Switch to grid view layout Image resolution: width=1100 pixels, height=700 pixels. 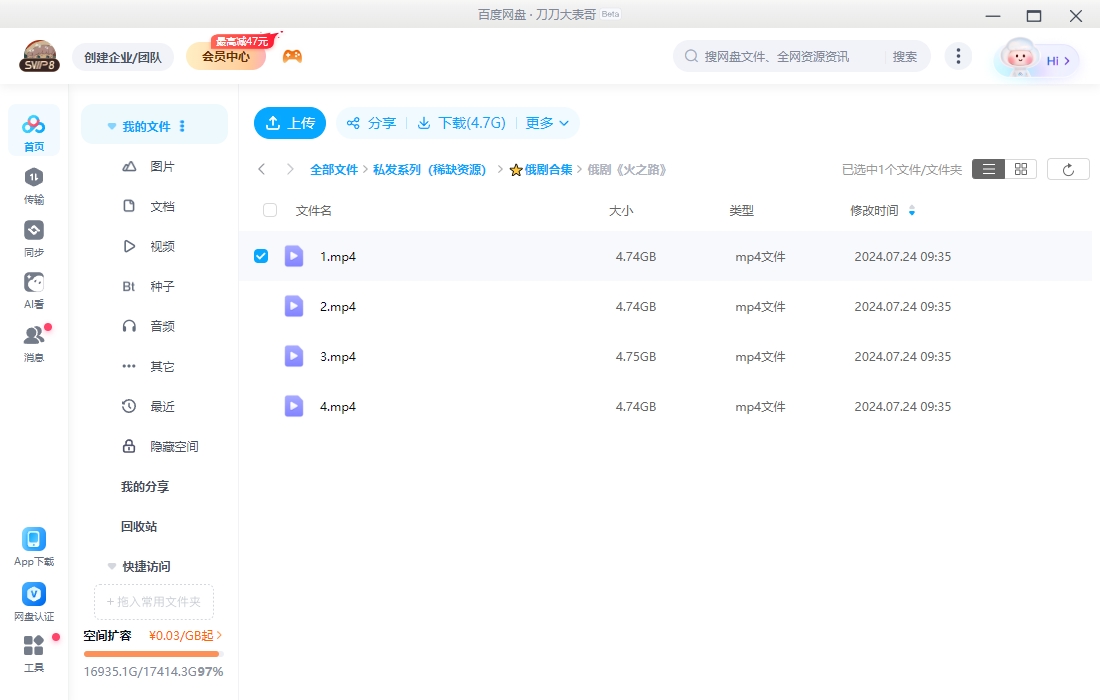(1020, 169)
